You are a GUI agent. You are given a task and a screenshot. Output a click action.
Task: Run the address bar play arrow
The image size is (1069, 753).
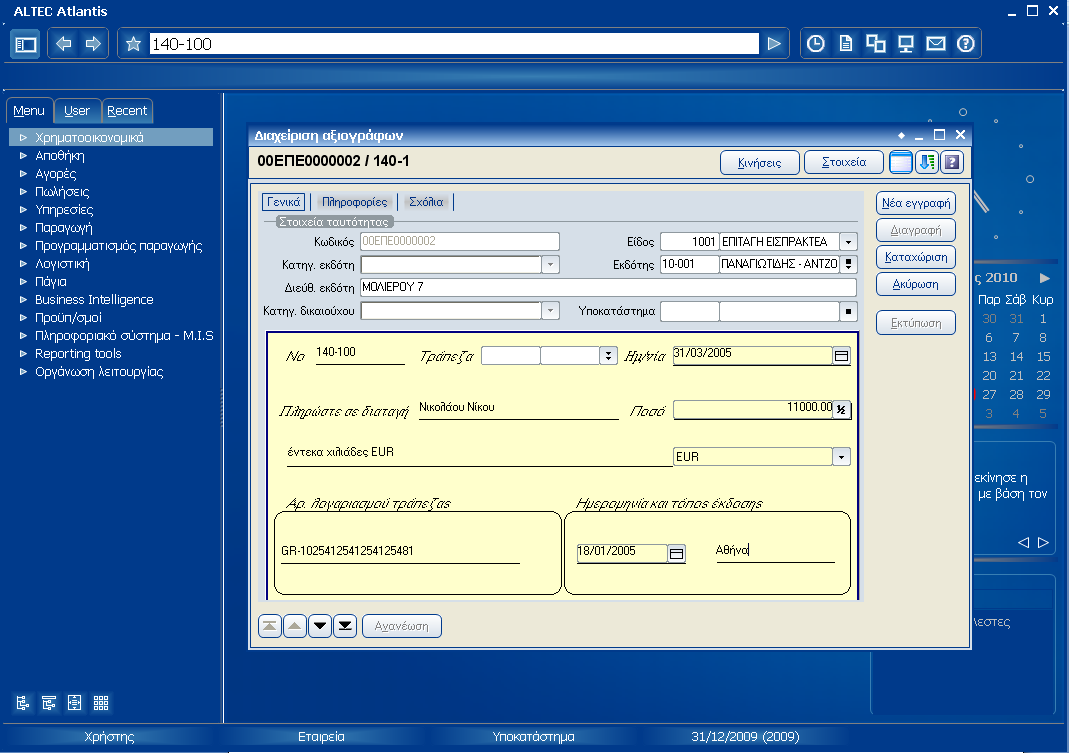click(x=774, y=44)
